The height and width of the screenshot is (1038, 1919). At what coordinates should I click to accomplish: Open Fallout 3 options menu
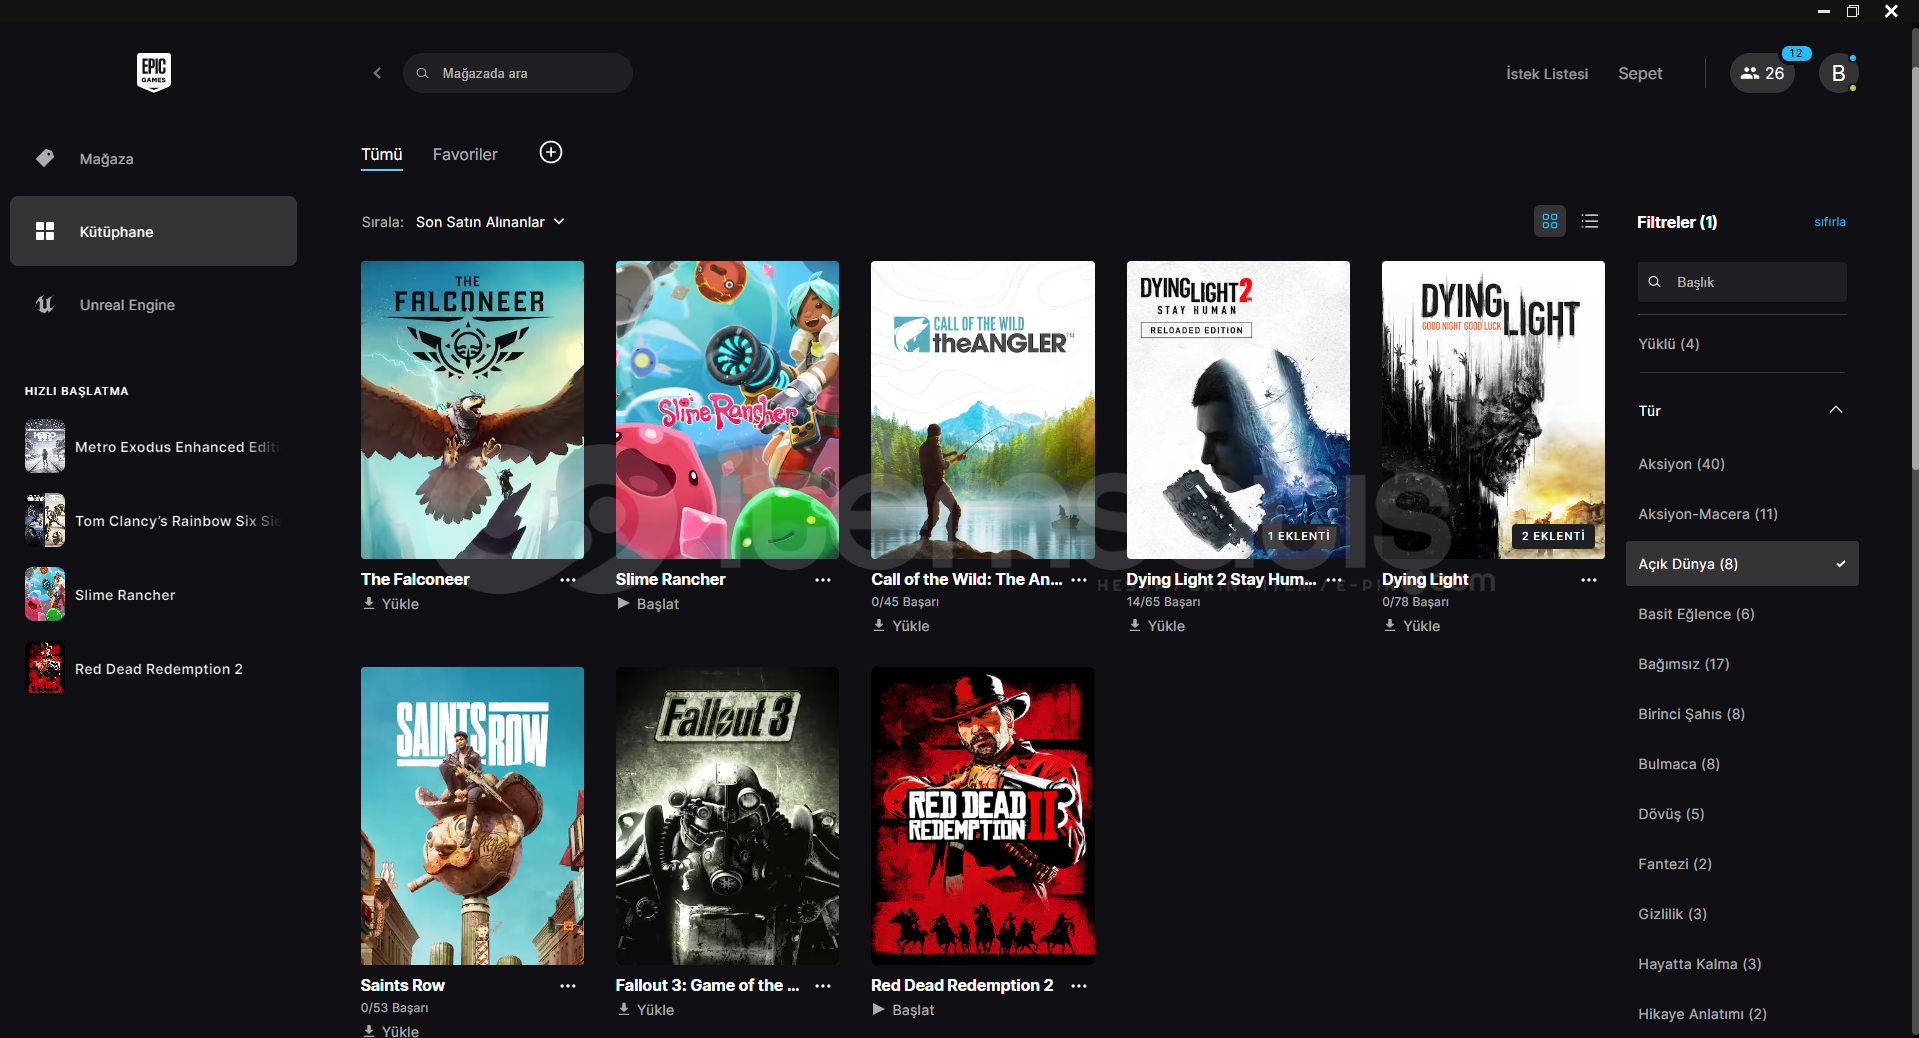823,986
